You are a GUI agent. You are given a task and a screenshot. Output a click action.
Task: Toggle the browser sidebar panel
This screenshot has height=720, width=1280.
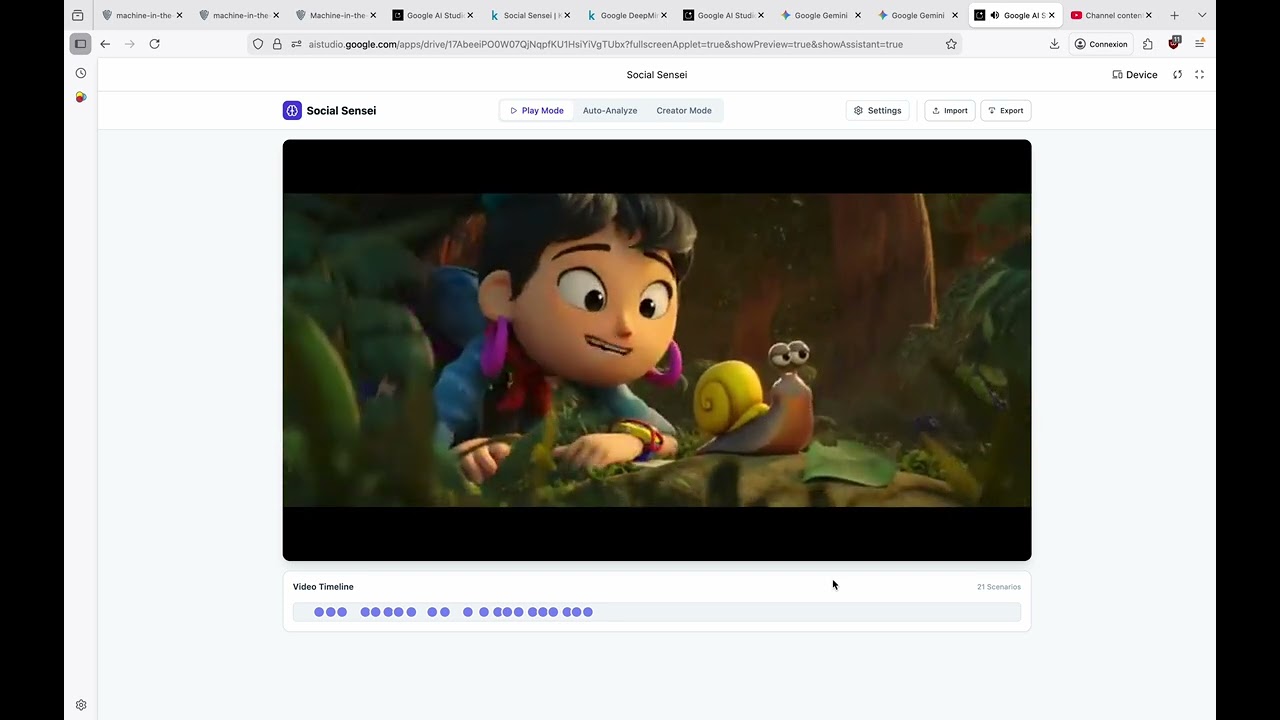(x=81, y=44)
